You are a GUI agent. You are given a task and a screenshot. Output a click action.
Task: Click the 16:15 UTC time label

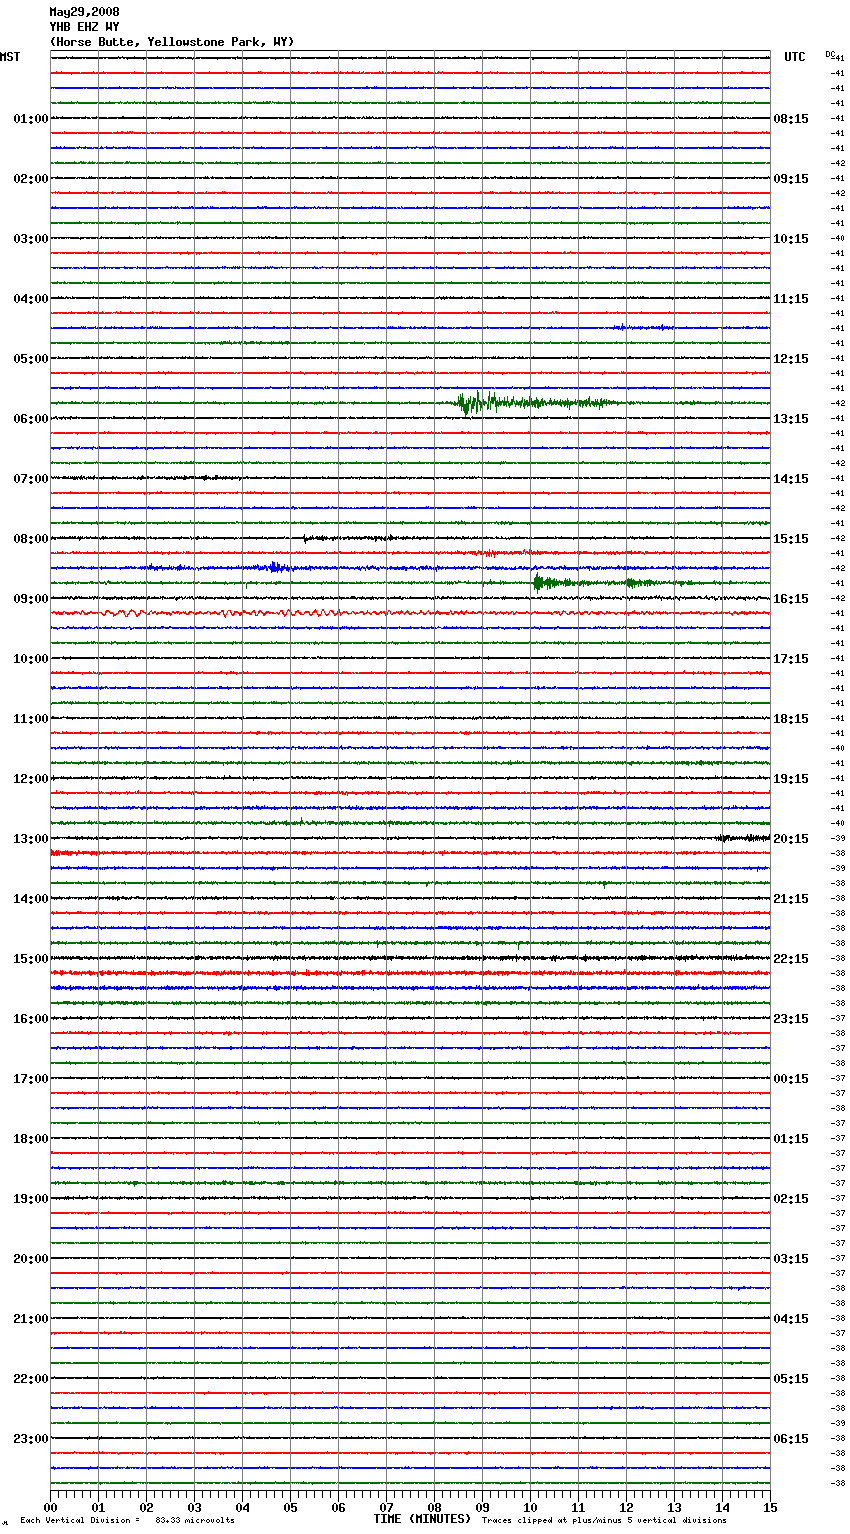click(x=791, y=599)
